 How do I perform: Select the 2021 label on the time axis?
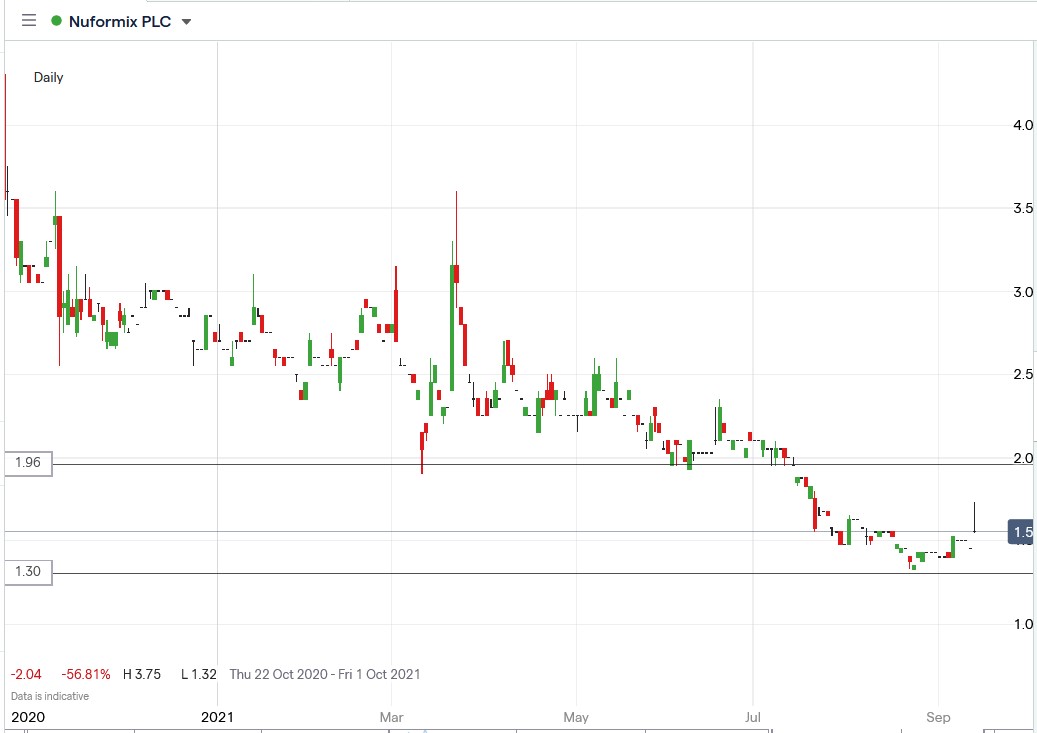coord(219,717)
